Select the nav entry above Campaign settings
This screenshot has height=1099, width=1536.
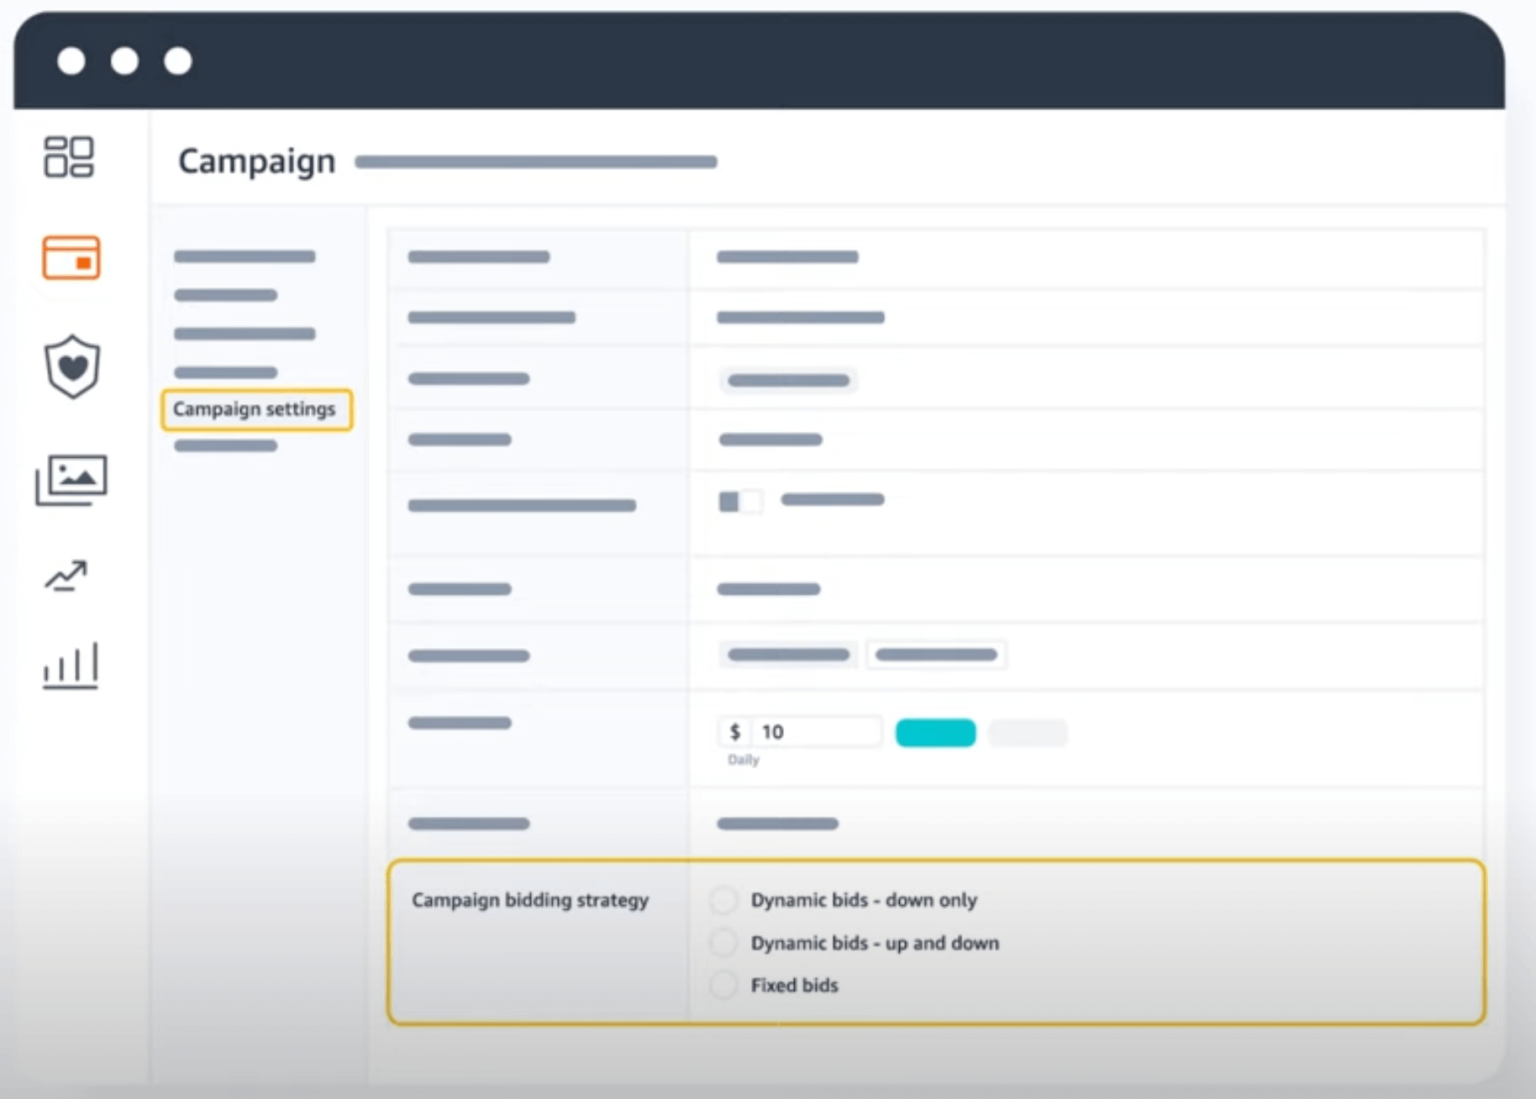pyautogui.click(x=225, y=372)
